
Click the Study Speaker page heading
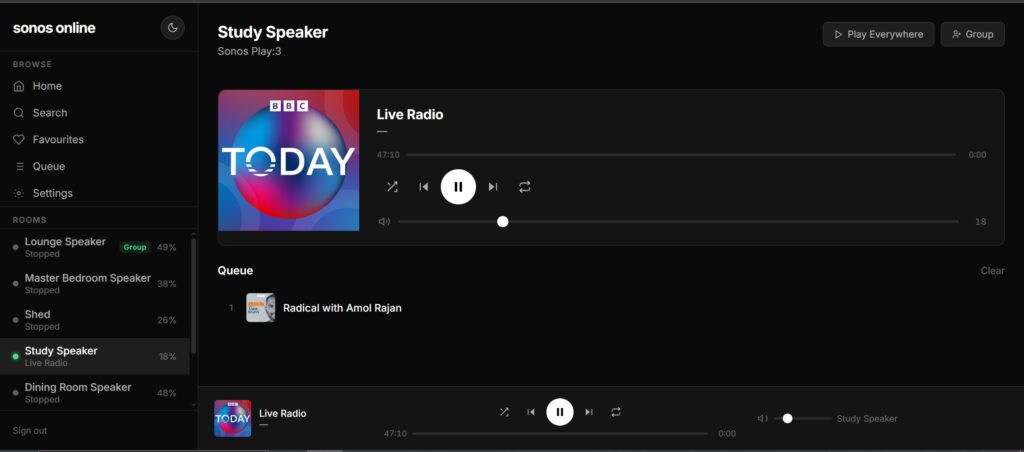[x=273, y=32]
